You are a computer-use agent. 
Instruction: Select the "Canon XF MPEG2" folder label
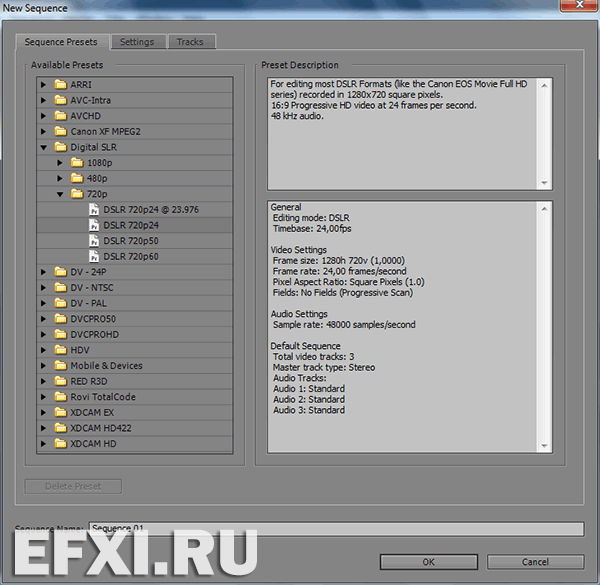coord(105,131)
